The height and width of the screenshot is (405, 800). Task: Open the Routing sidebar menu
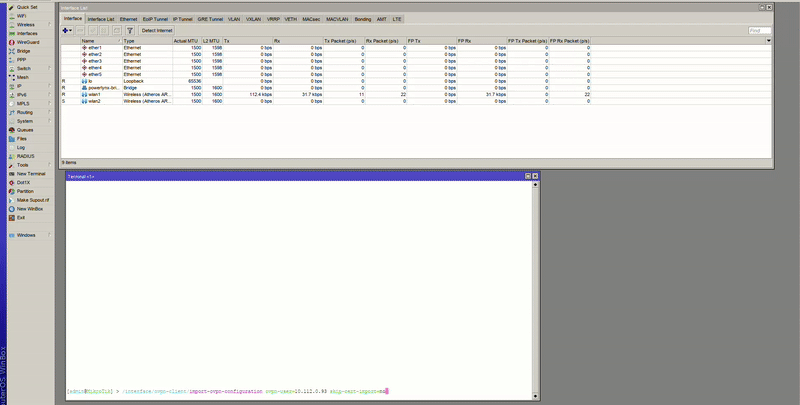pyautogui.click(x=24, y=112)
